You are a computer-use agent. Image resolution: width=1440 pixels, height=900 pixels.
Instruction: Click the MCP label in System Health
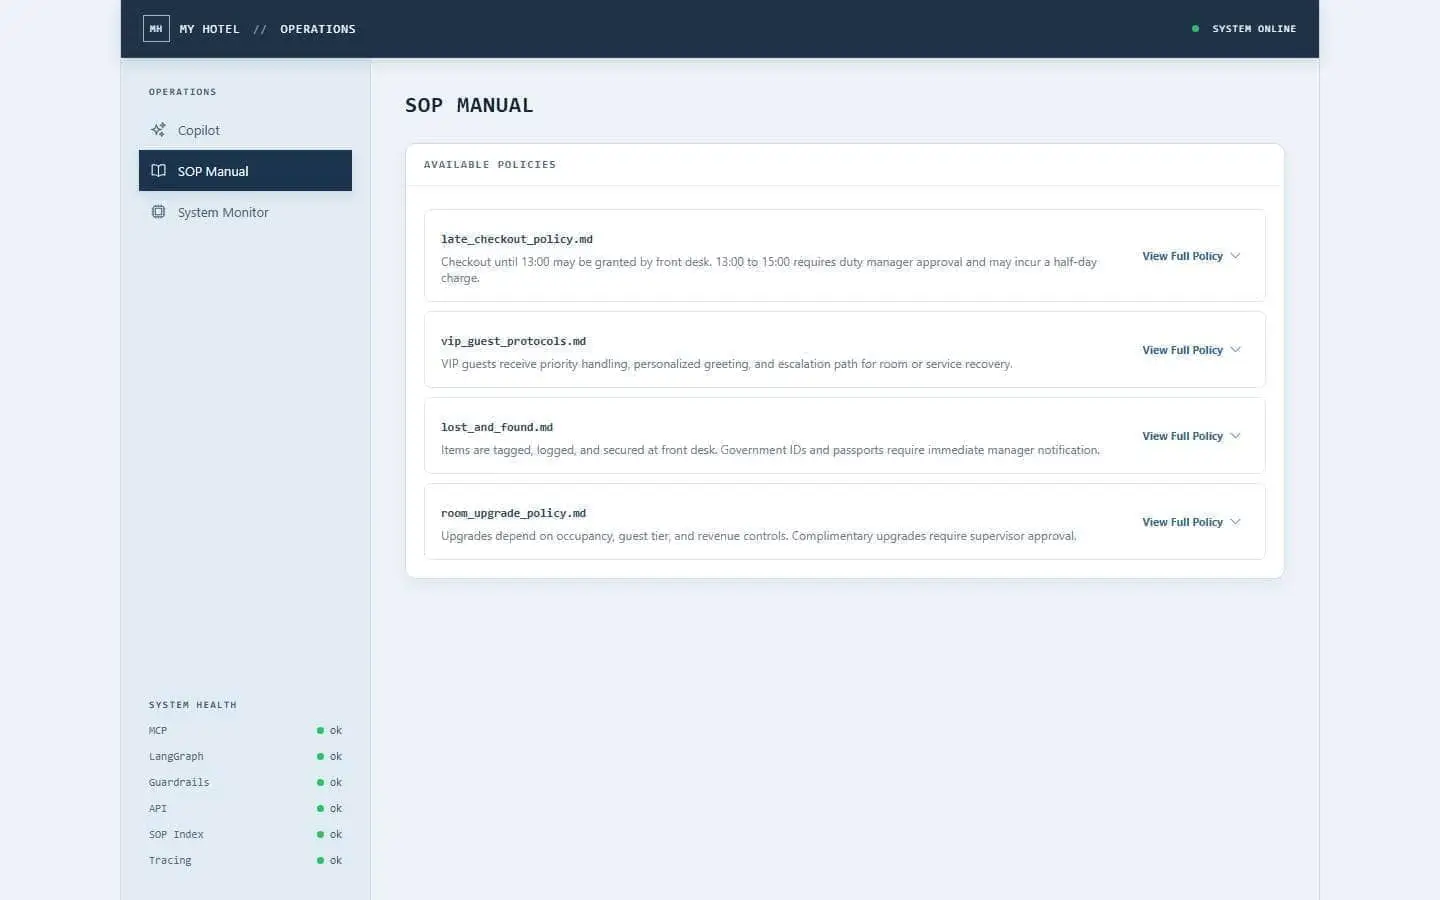158,731
